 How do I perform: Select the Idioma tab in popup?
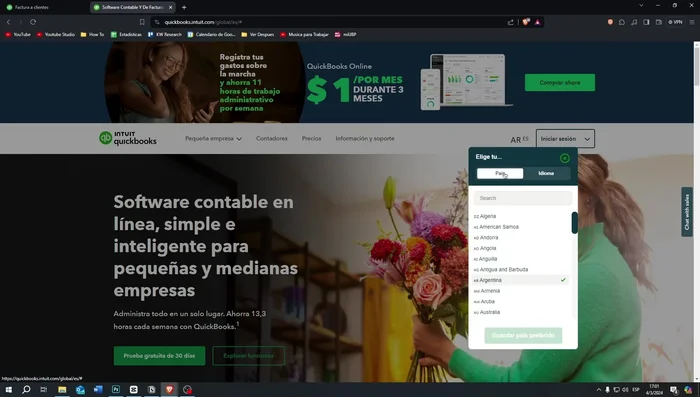(x=546, y=173)
